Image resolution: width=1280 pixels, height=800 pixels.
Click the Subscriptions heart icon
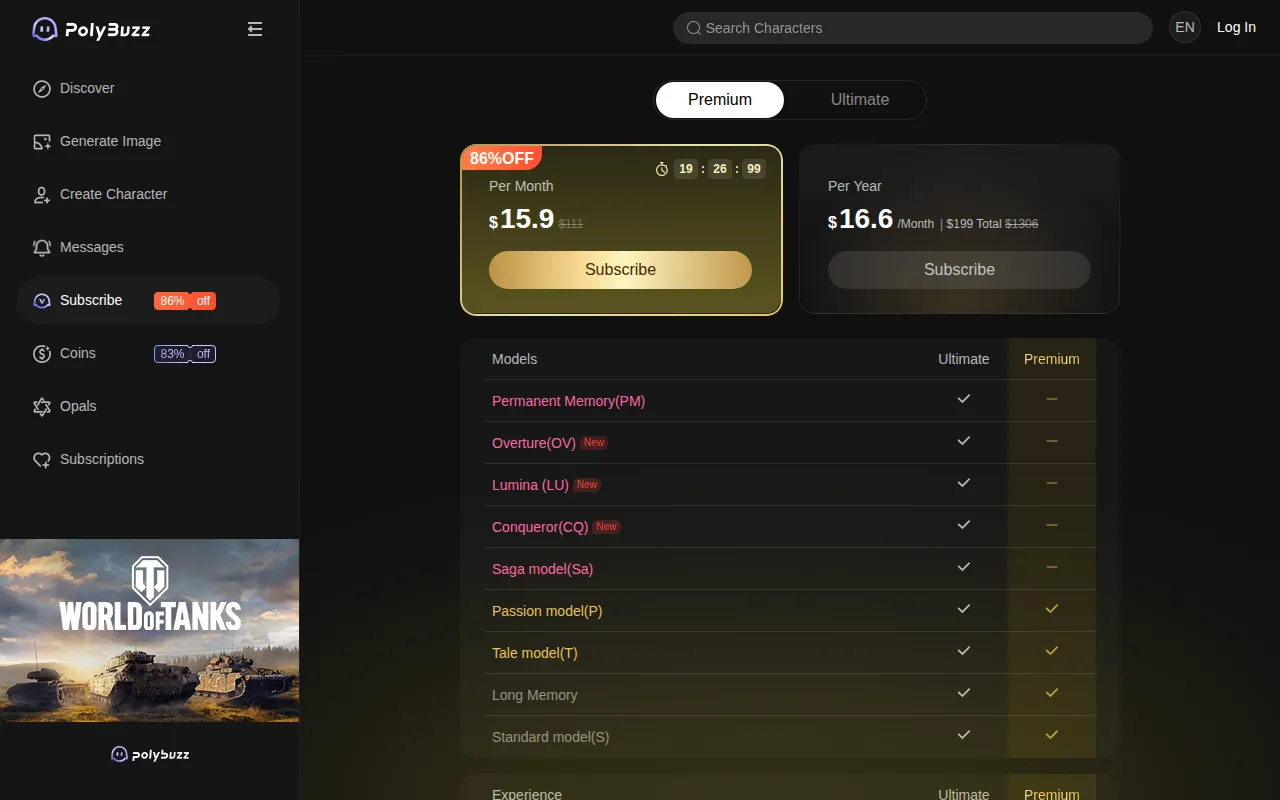[x=42, y=460]
